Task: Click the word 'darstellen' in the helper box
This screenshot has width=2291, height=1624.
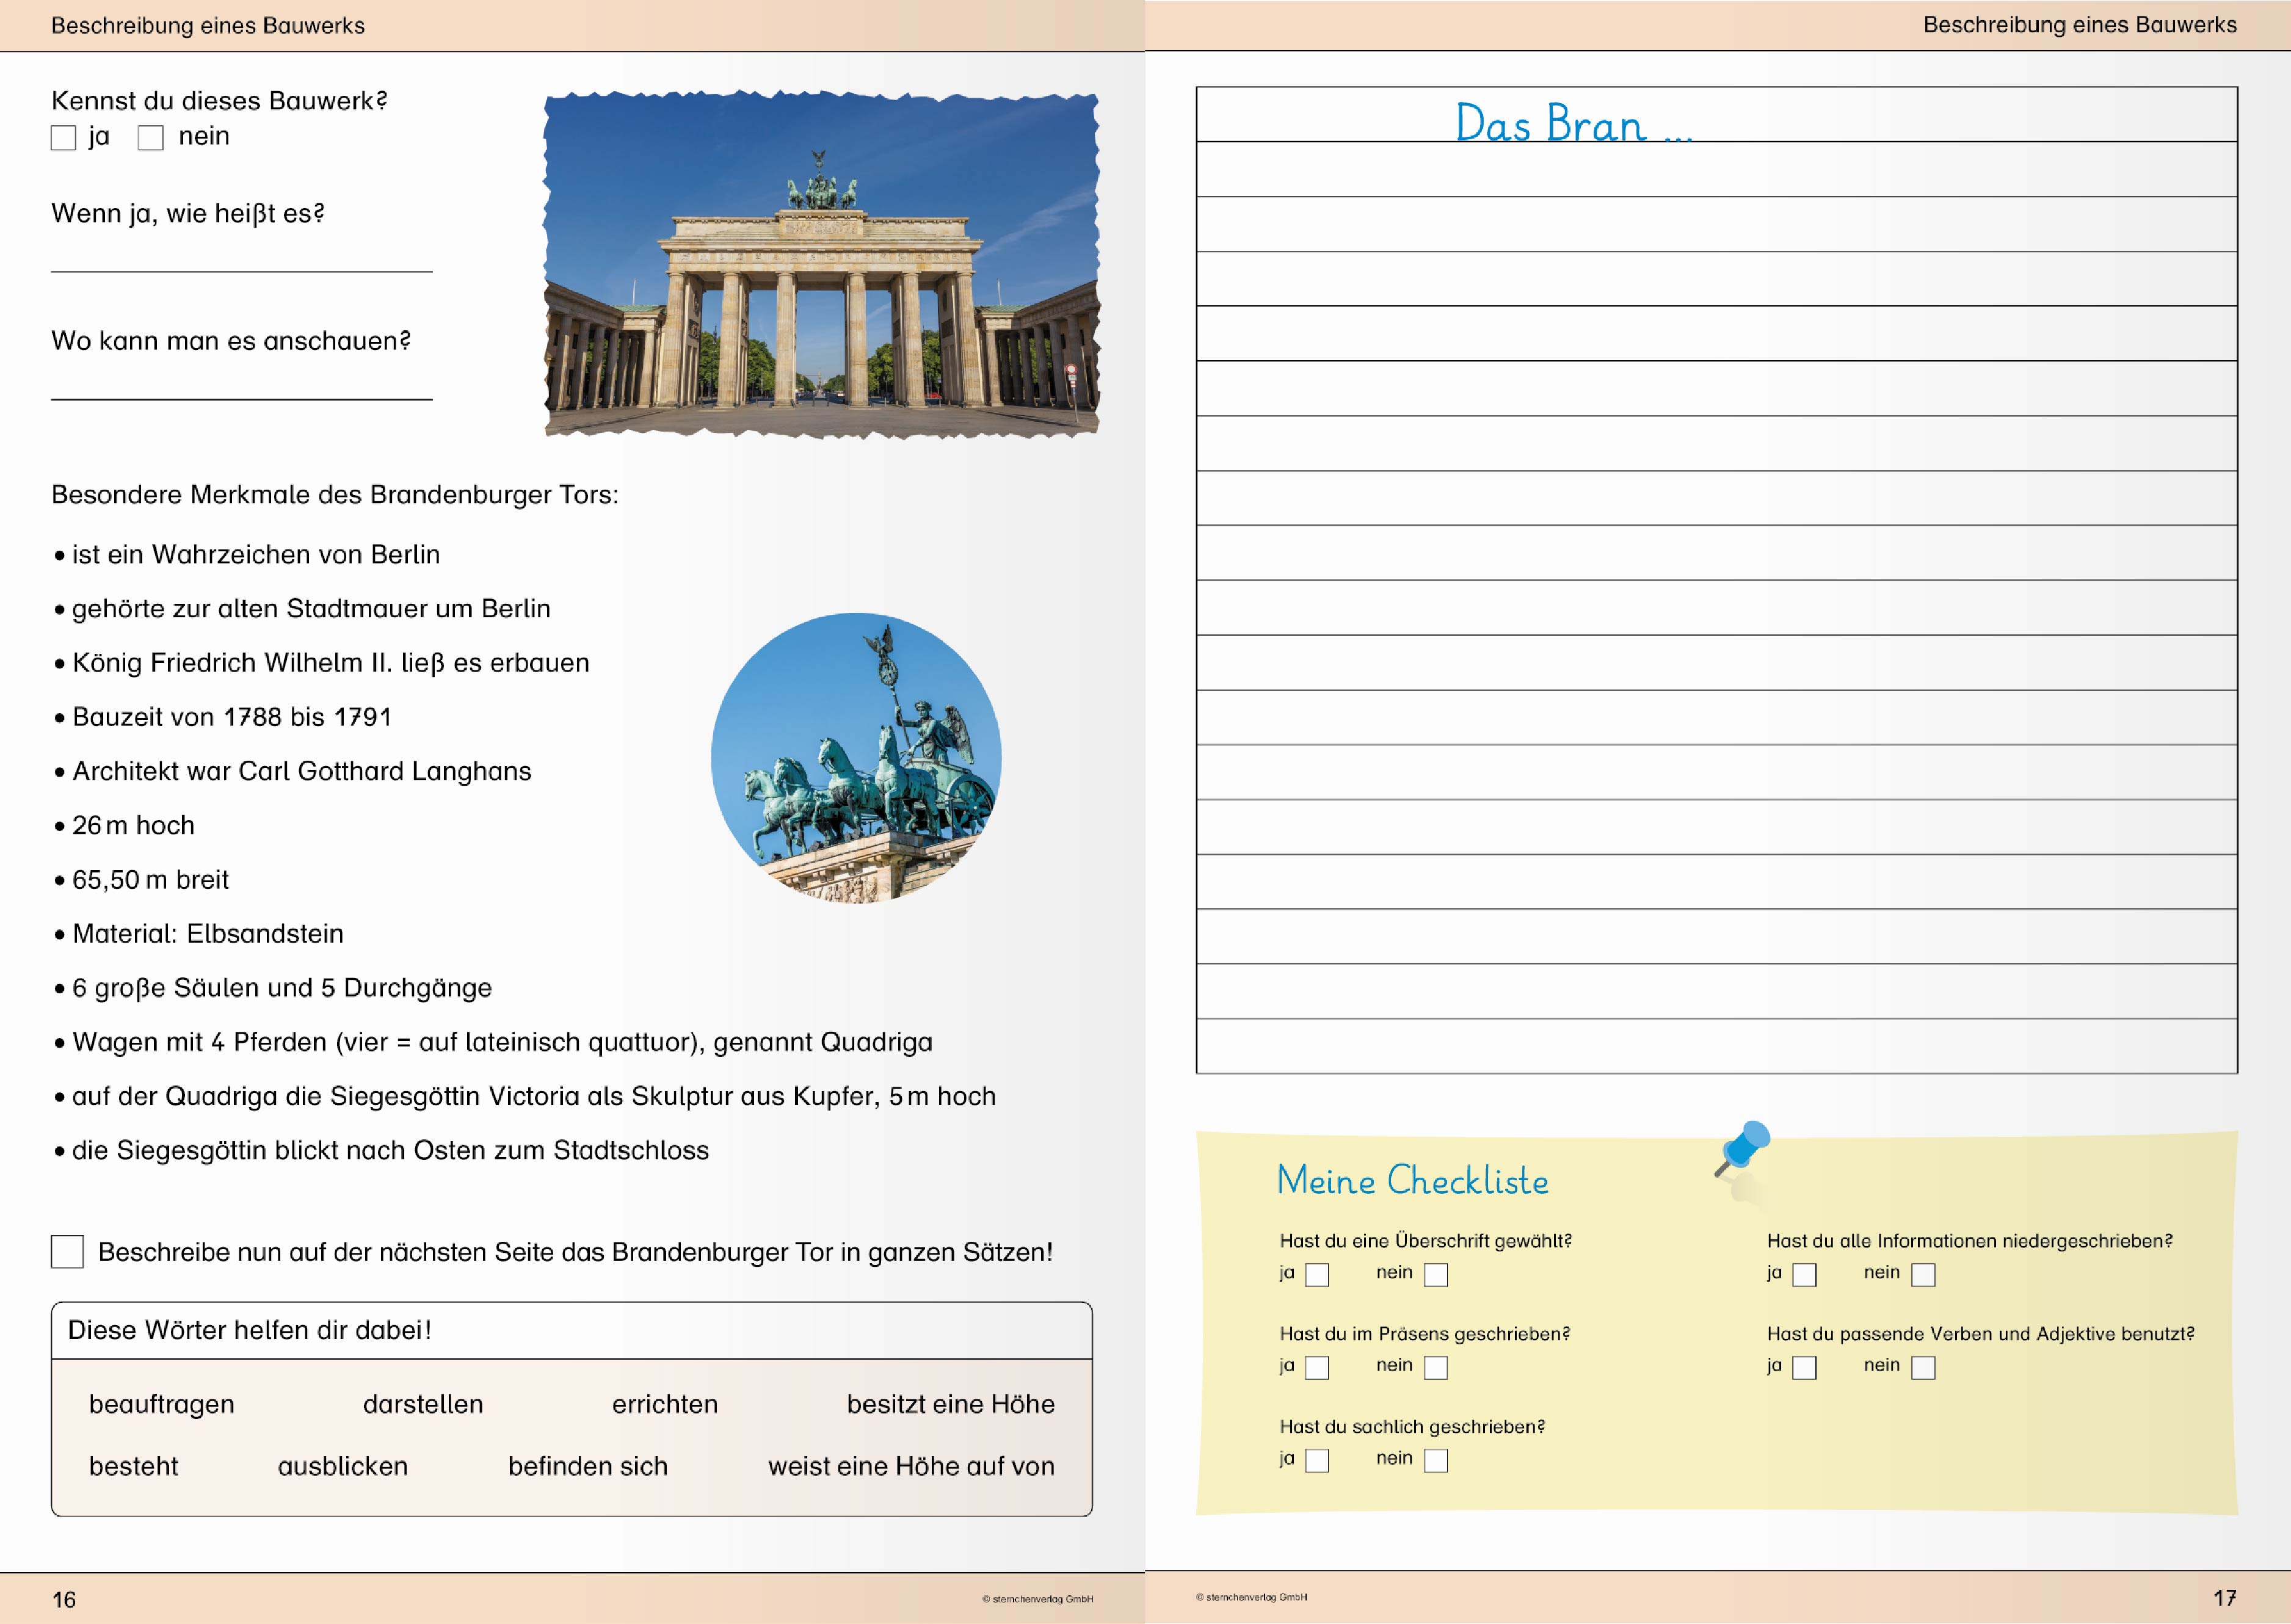Action: [x=423, y=1404]
